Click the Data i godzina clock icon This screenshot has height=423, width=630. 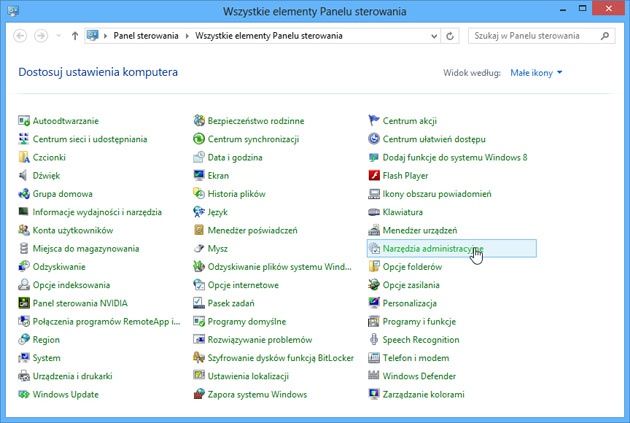(x=199, y=157)
